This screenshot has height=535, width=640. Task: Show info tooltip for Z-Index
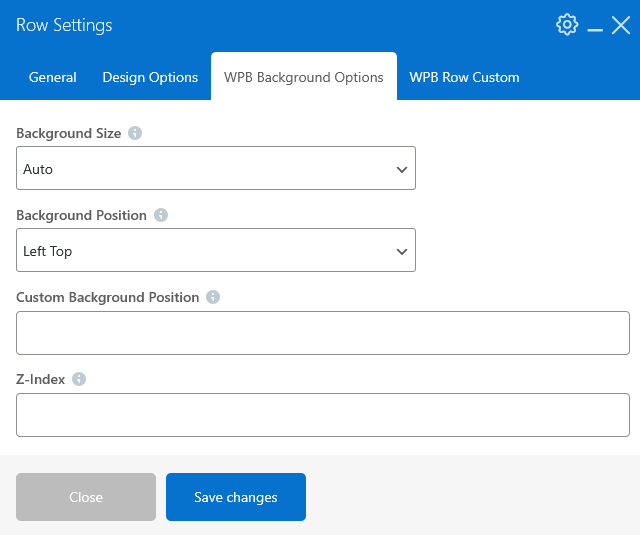[79, 379]
